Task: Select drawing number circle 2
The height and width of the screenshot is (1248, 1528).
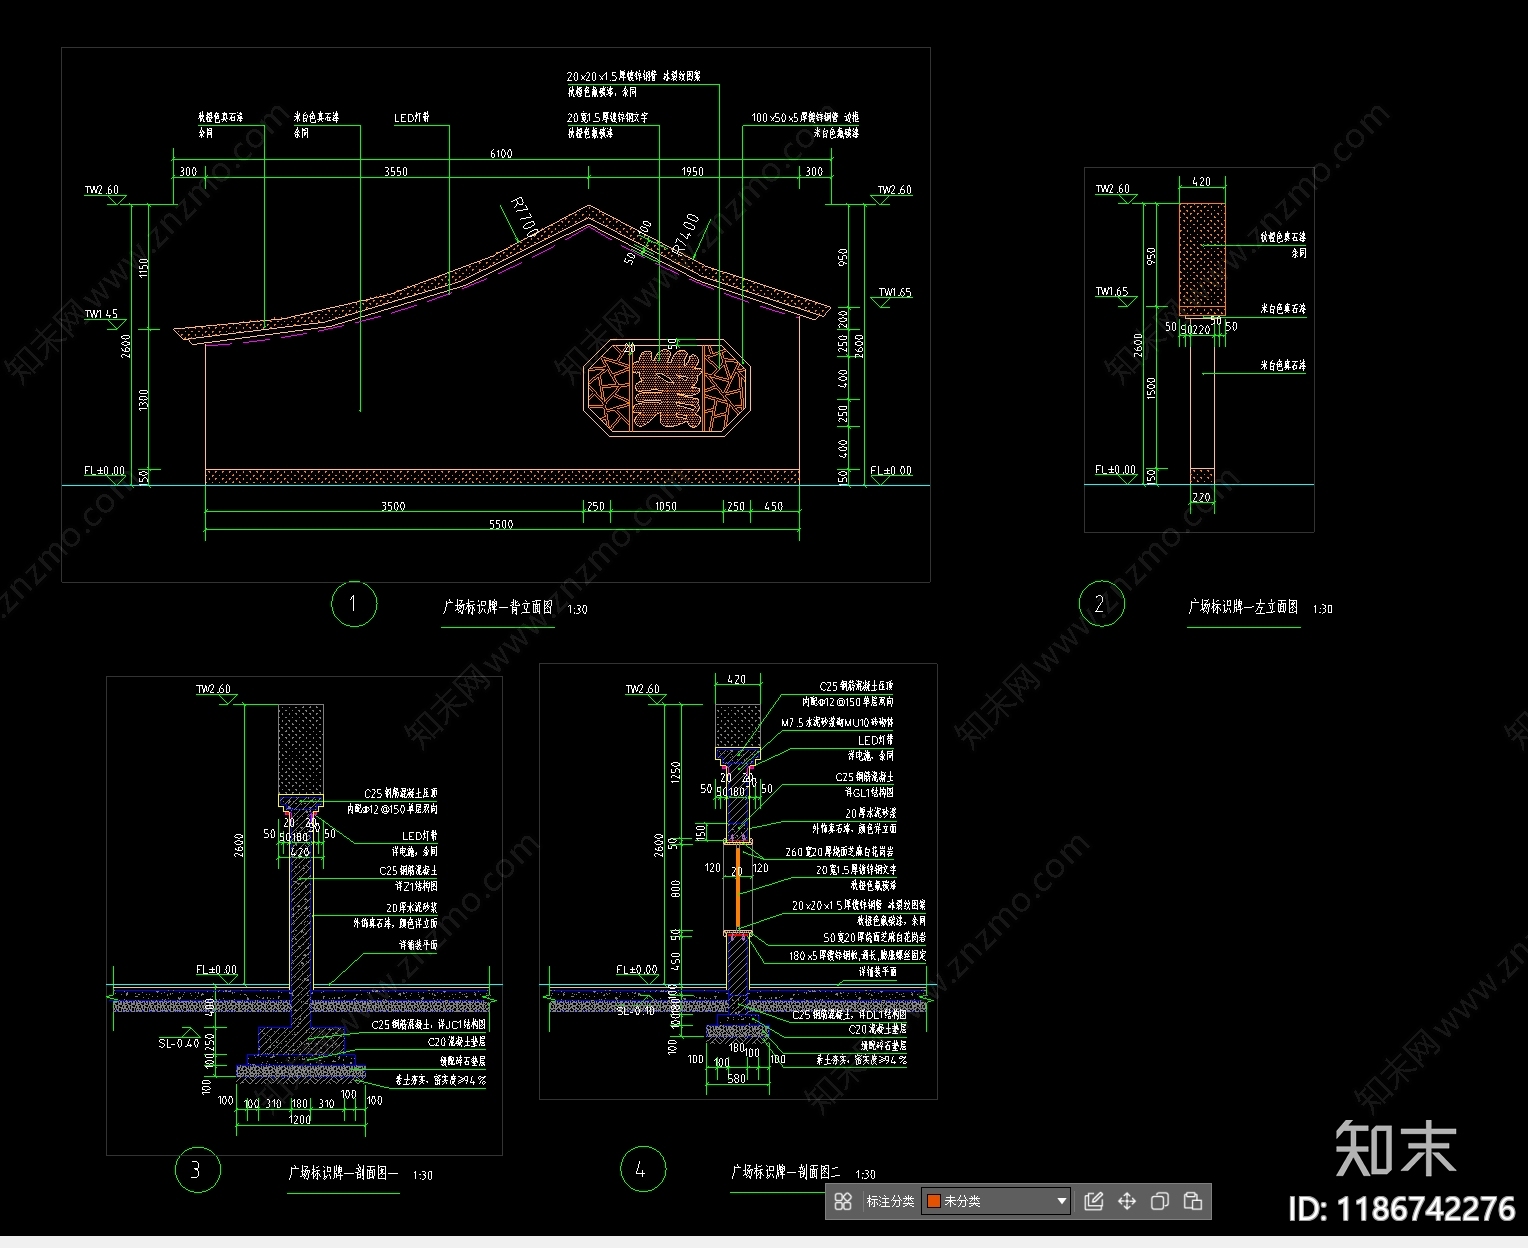Action: 1101,603
